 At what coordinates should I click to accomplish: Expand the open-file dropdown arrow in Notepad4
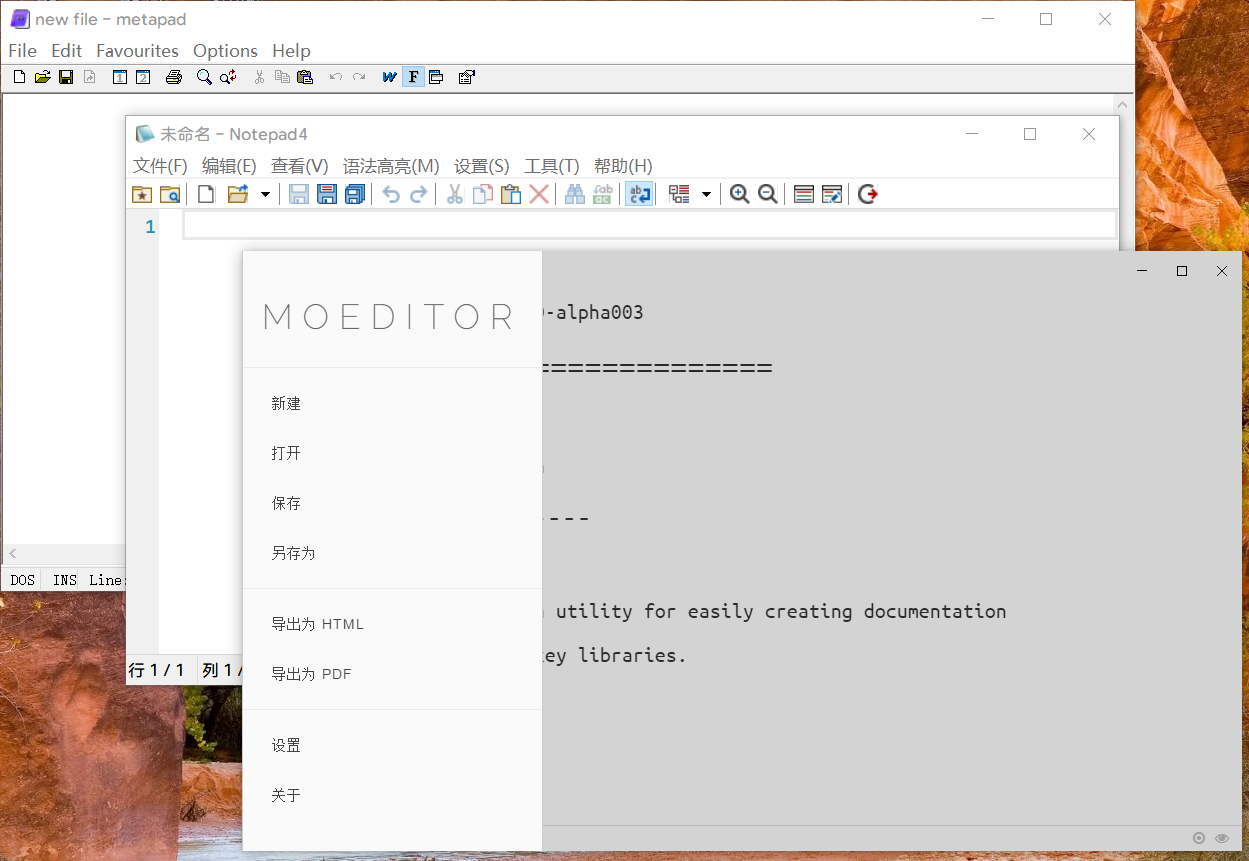[x=265, y=194]
